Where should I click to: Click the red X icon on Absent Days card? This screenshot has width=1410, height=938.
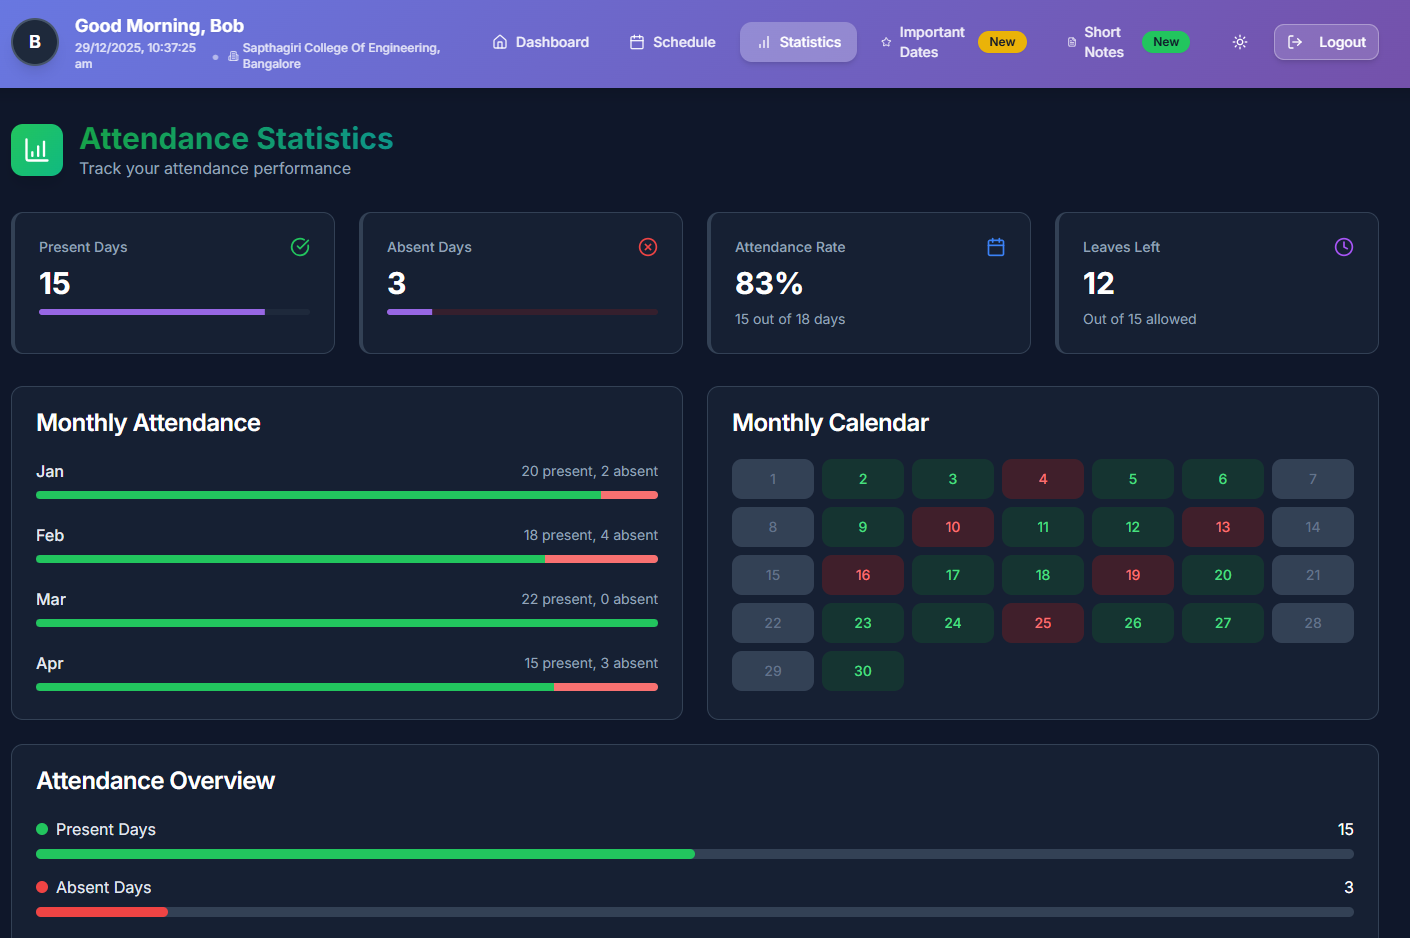(647, 247)
